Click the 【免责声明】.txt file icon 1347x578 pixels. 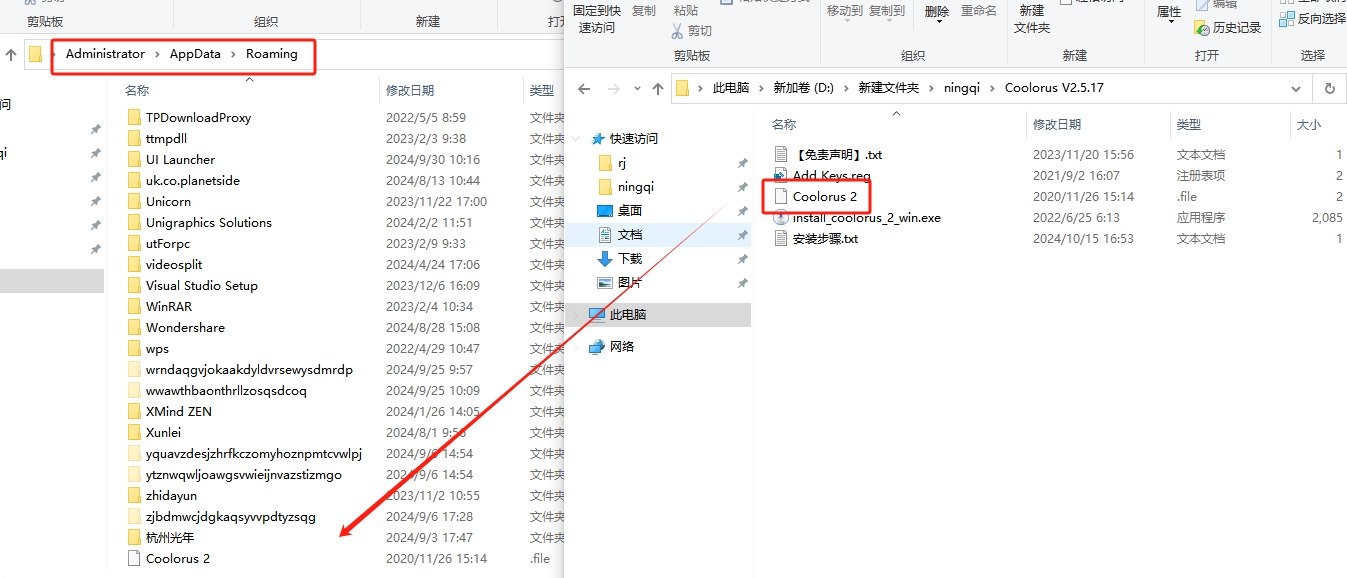[782, 154]
